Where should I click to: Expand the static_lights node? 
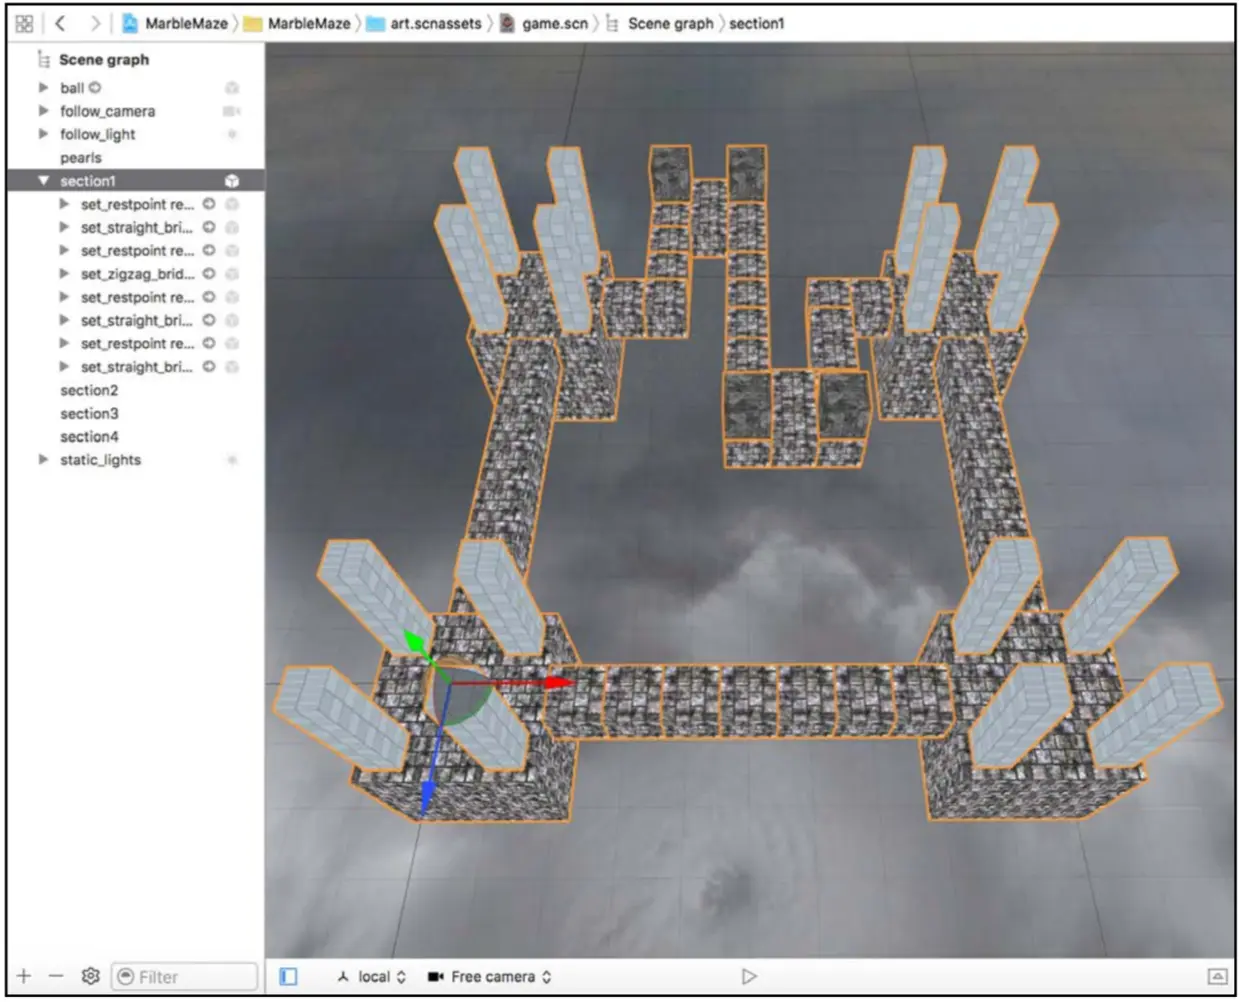tap(43, 460)
